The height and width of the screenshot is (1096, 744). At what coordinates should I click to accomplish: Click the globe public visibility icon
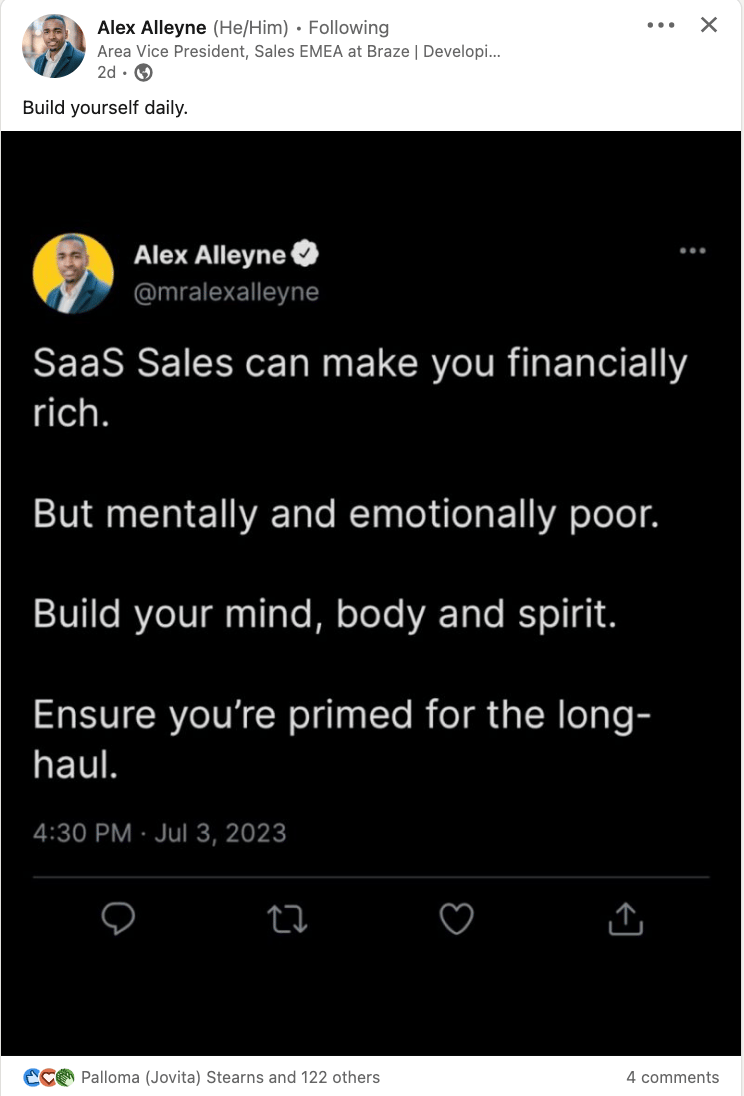coord(144,72)
